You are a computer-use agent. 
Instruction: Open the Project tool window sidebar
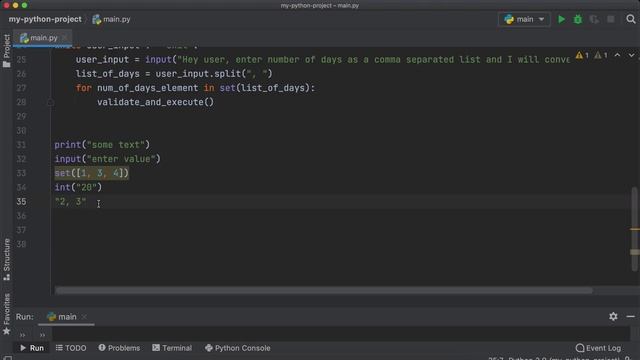tap(7, 51)
